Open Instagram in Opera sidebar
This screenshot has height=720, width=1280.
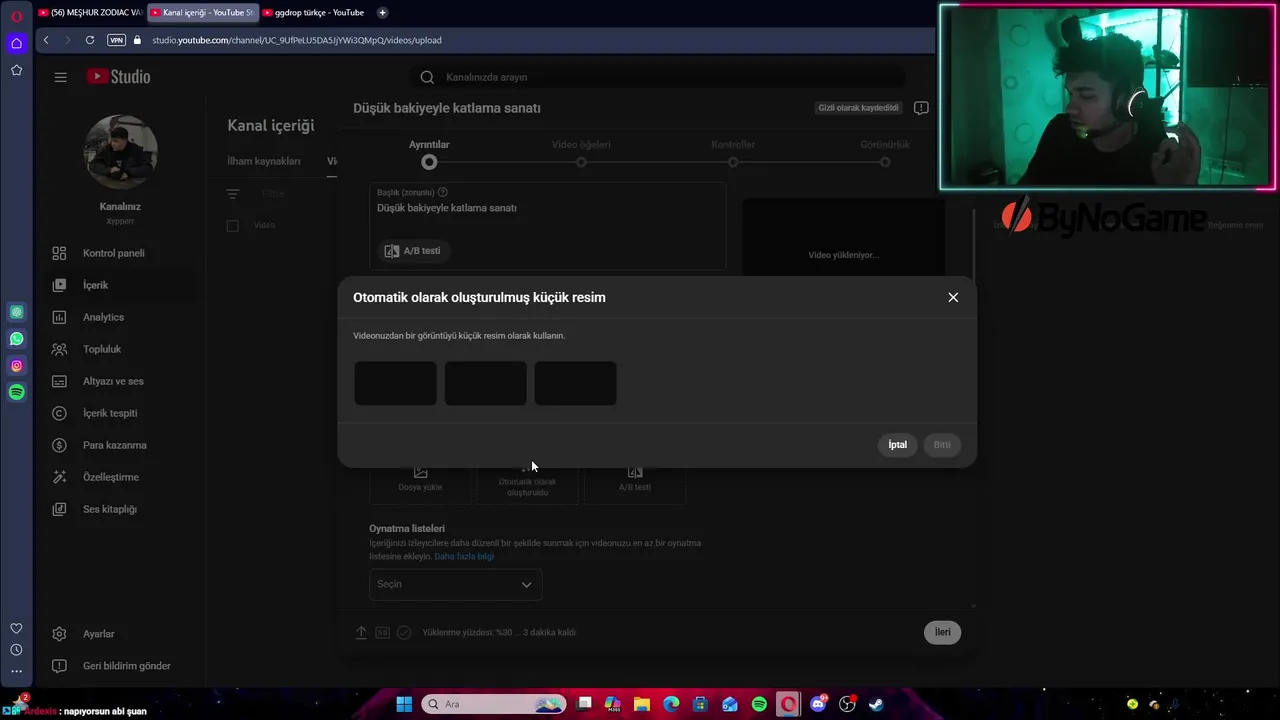[x=16, y=366]
